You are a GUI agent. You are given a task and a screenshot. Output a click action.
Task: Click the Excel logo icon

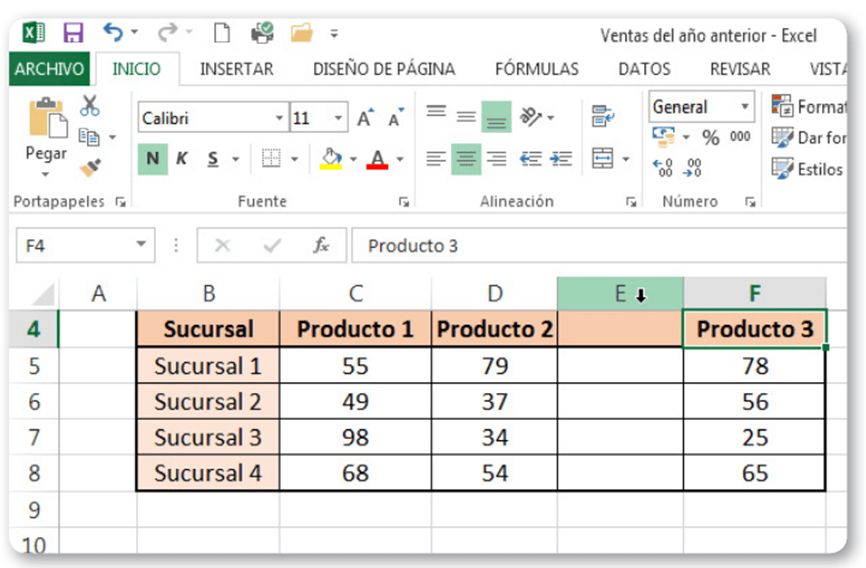click(x=33, y=33)
